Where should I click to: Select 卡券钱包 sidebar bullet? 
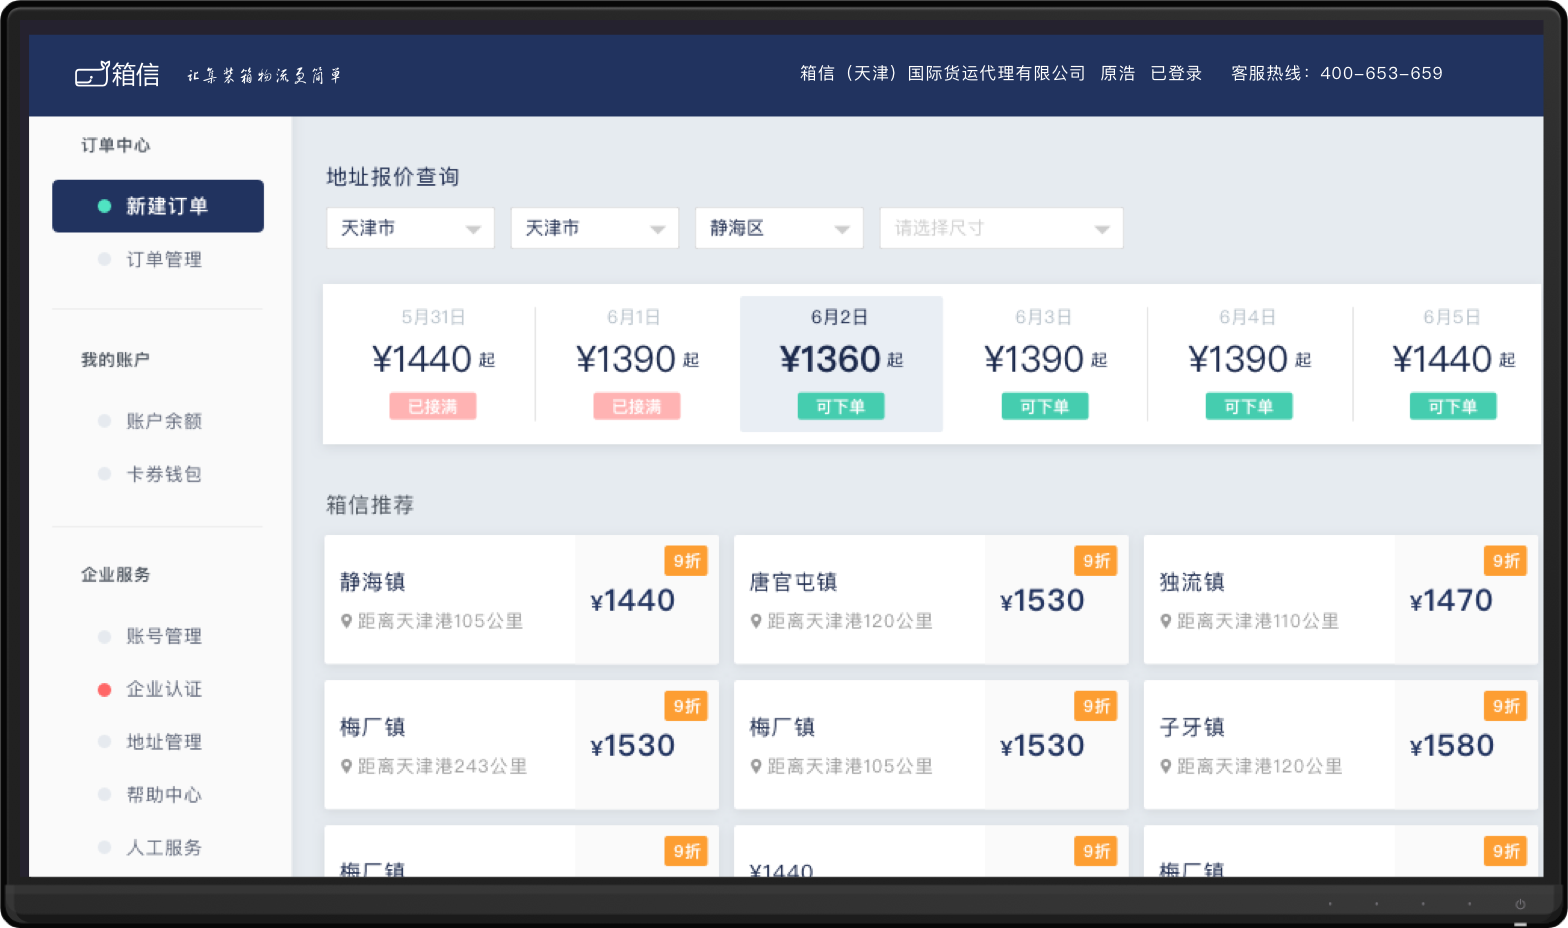104,474
